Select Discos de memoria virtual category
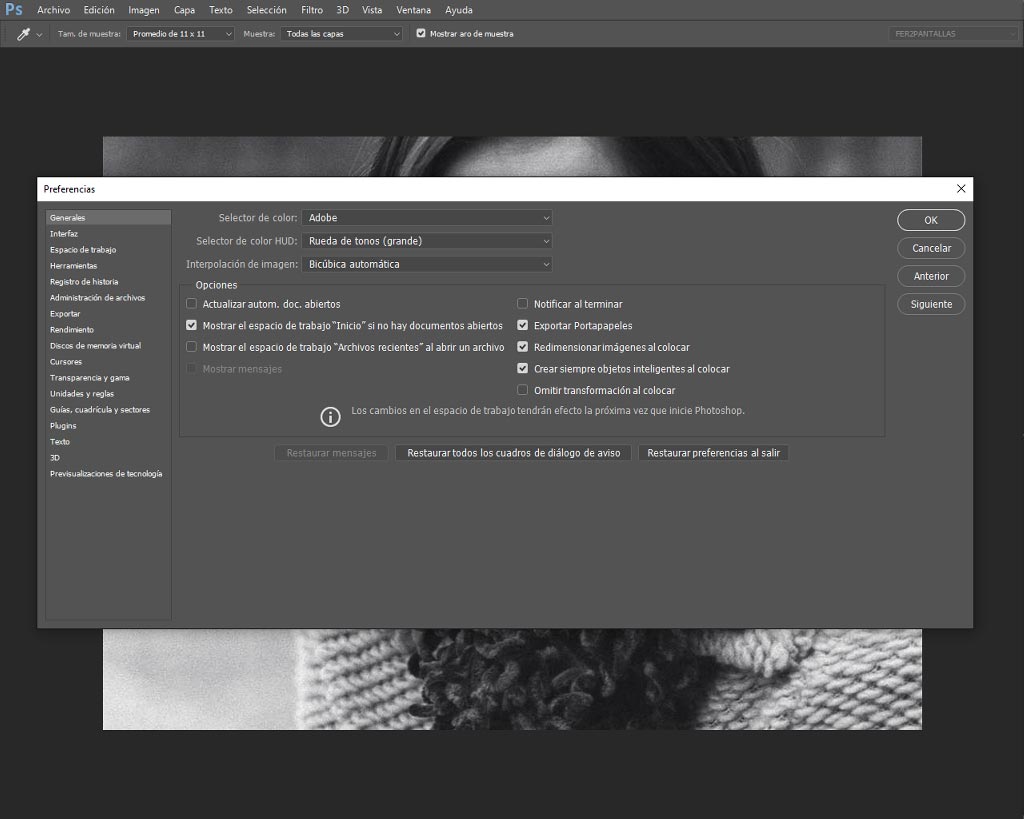The height and width of the screenshot is (819, 1024). [95, 345]
